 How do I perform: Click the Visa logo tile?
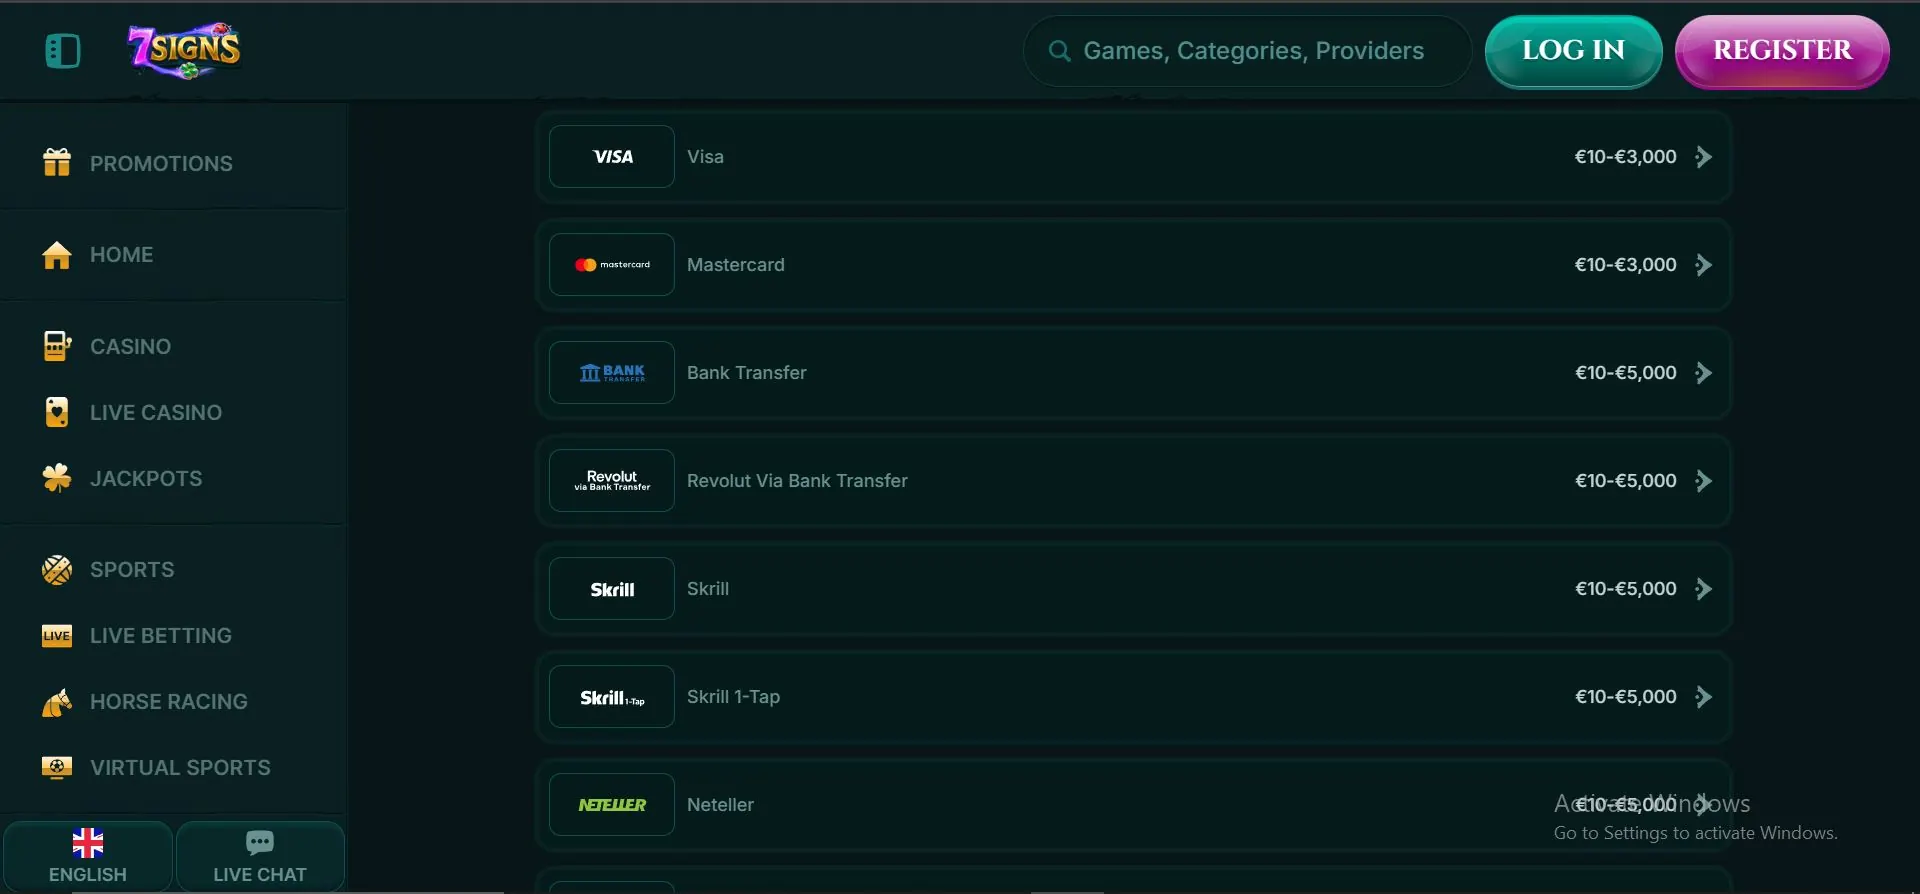click(x=612, y=156)
